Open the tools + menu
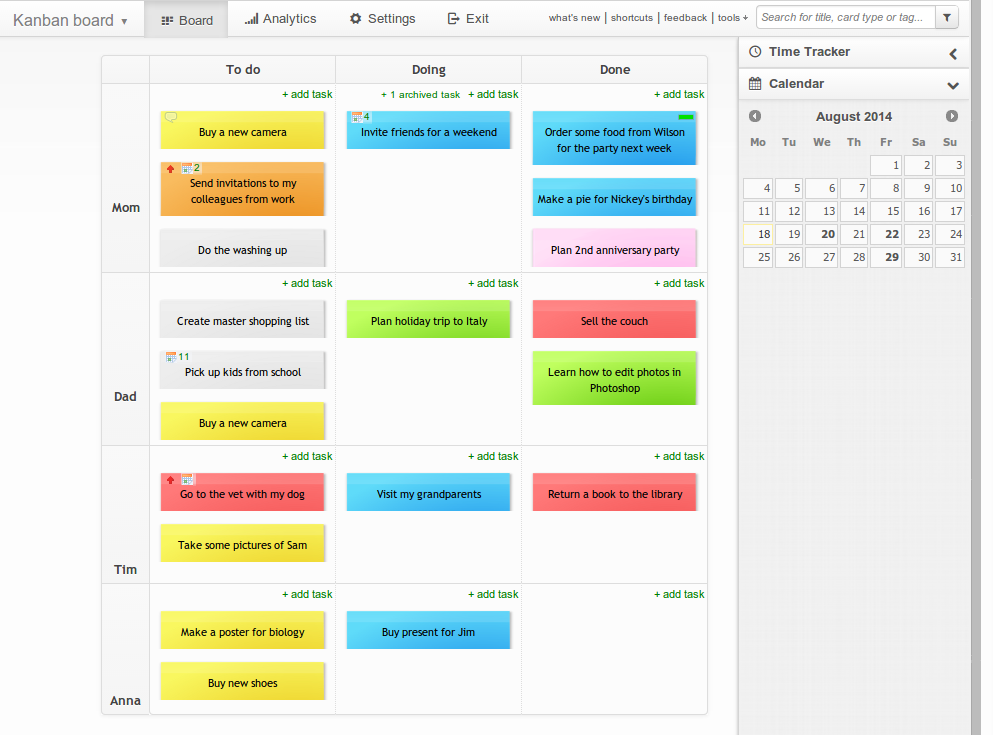 (733, 17)
